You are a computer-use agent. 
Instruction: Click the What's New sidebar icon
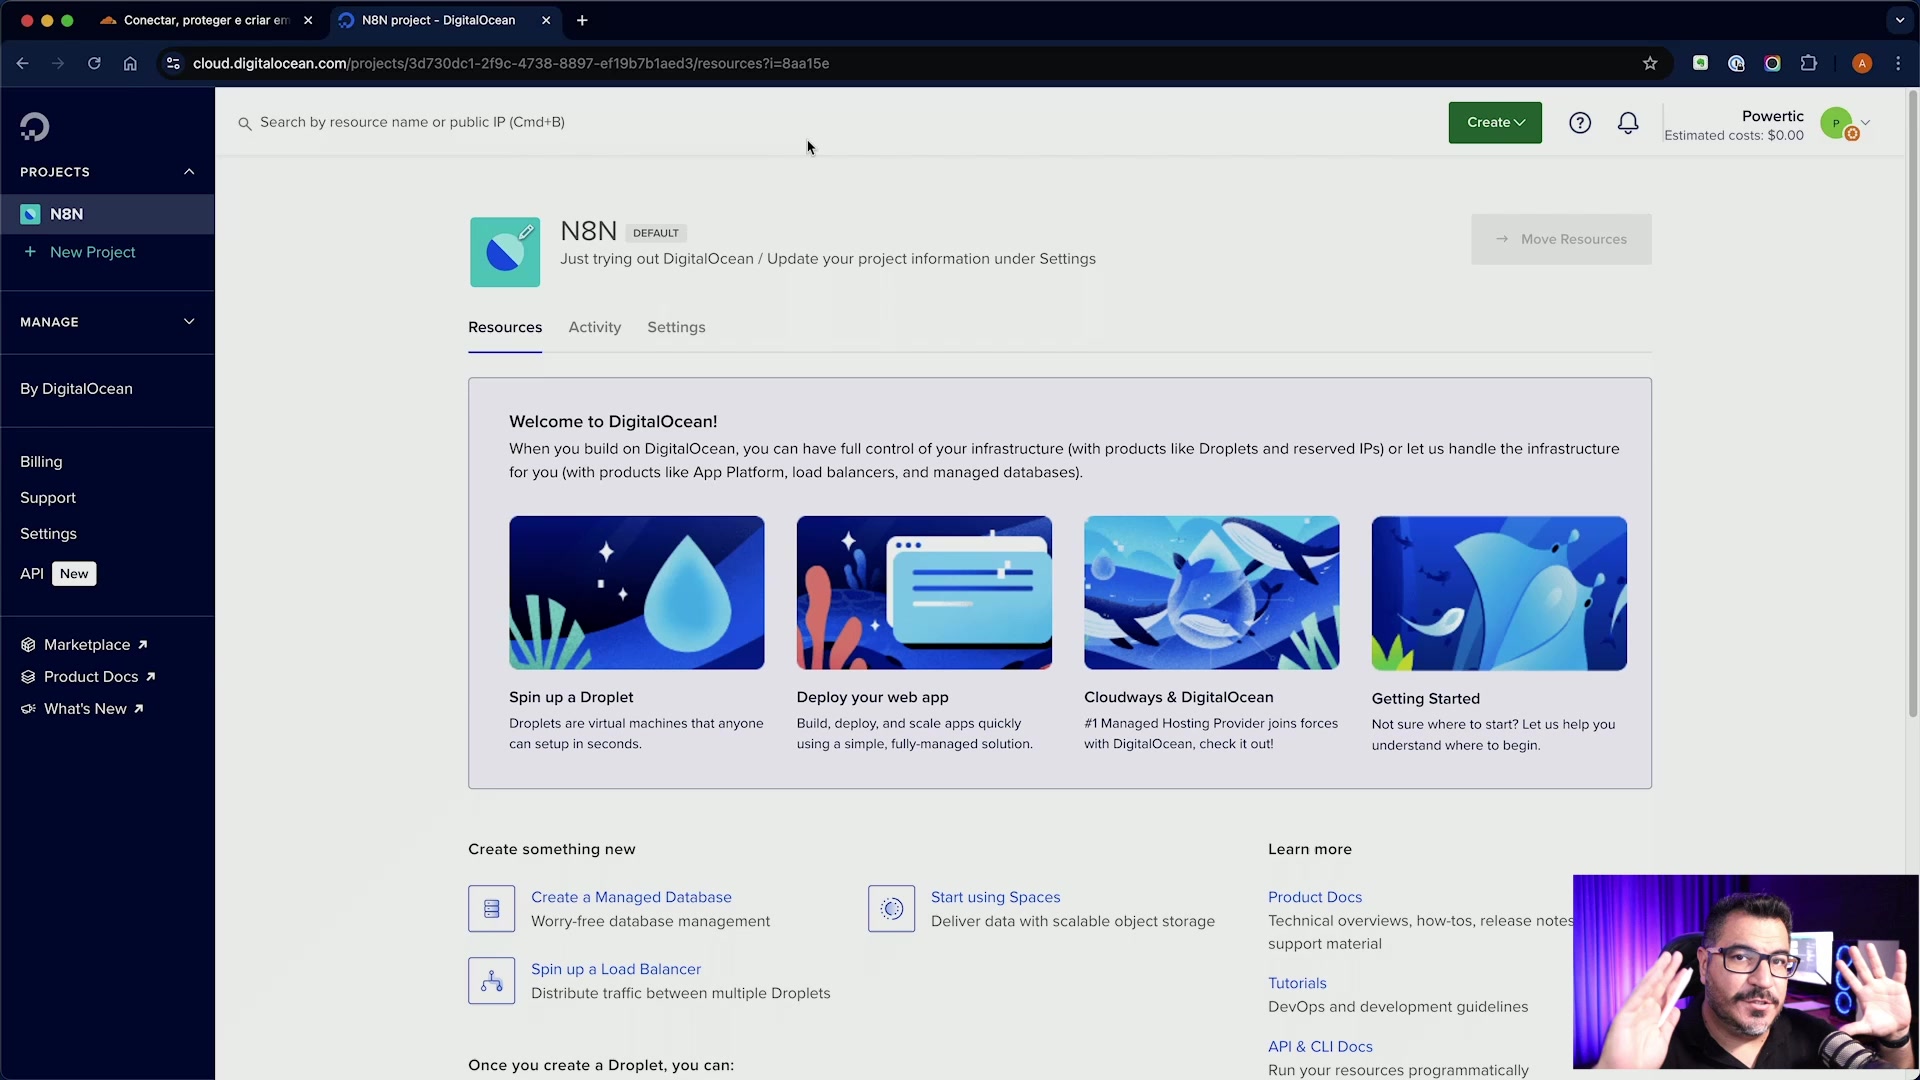pos(28,708)
